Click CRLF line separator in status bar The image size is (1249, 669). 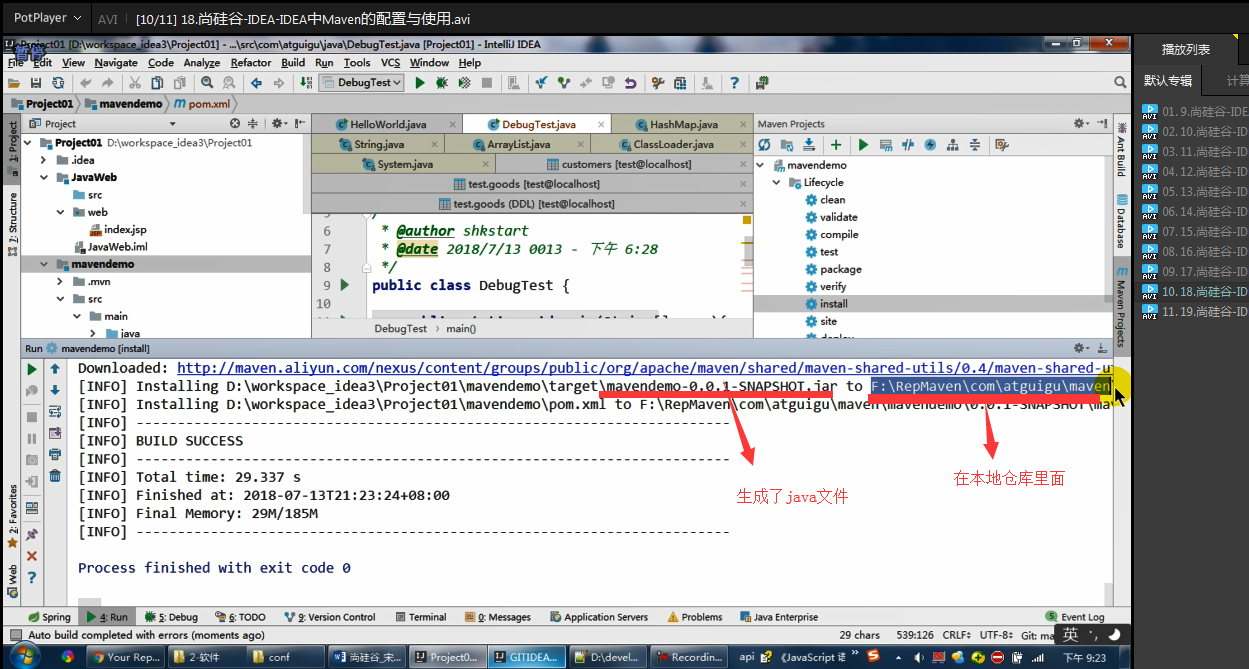pyautogui.click(x=956, y=635)
